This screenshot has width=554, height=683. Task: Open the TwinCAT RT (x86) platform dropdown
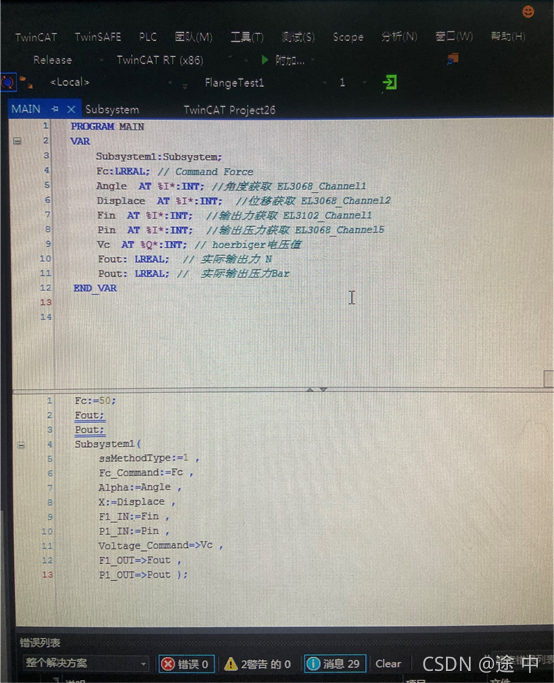tap(174, 60)
